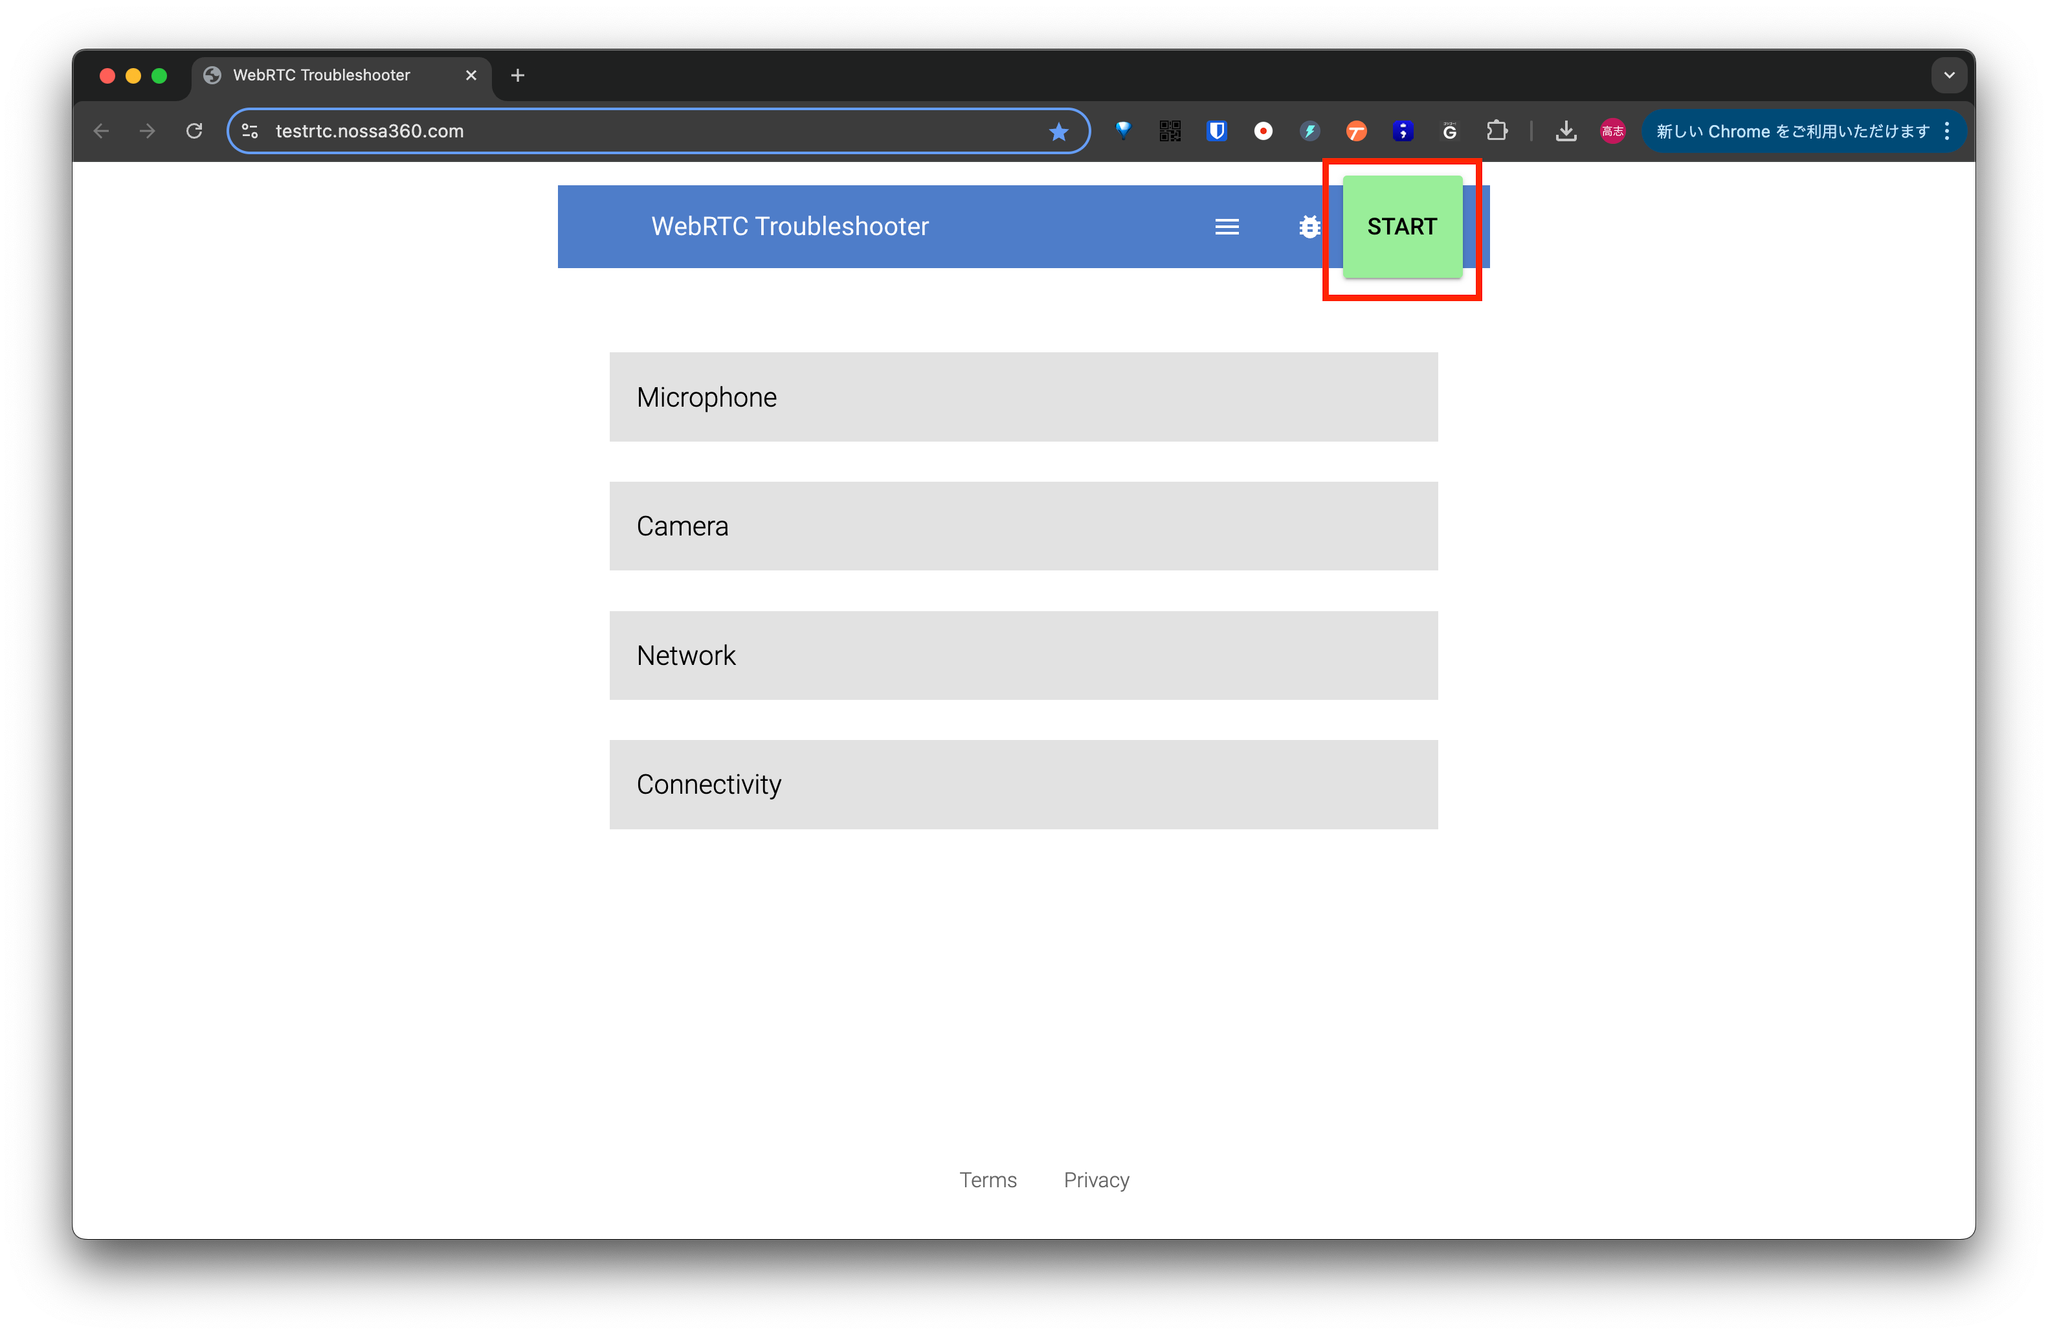Open a new tab
Viewport: 2048px width, 1335px height.
(517, 75)
